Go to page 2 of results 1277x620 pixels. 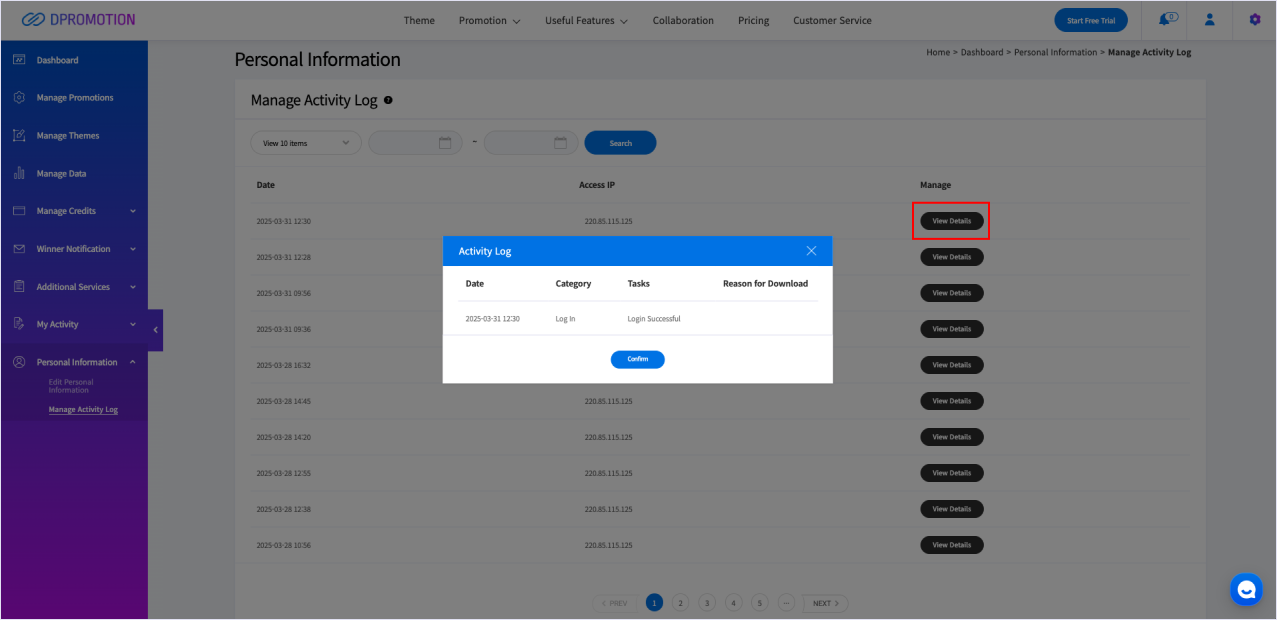(680, 603)
